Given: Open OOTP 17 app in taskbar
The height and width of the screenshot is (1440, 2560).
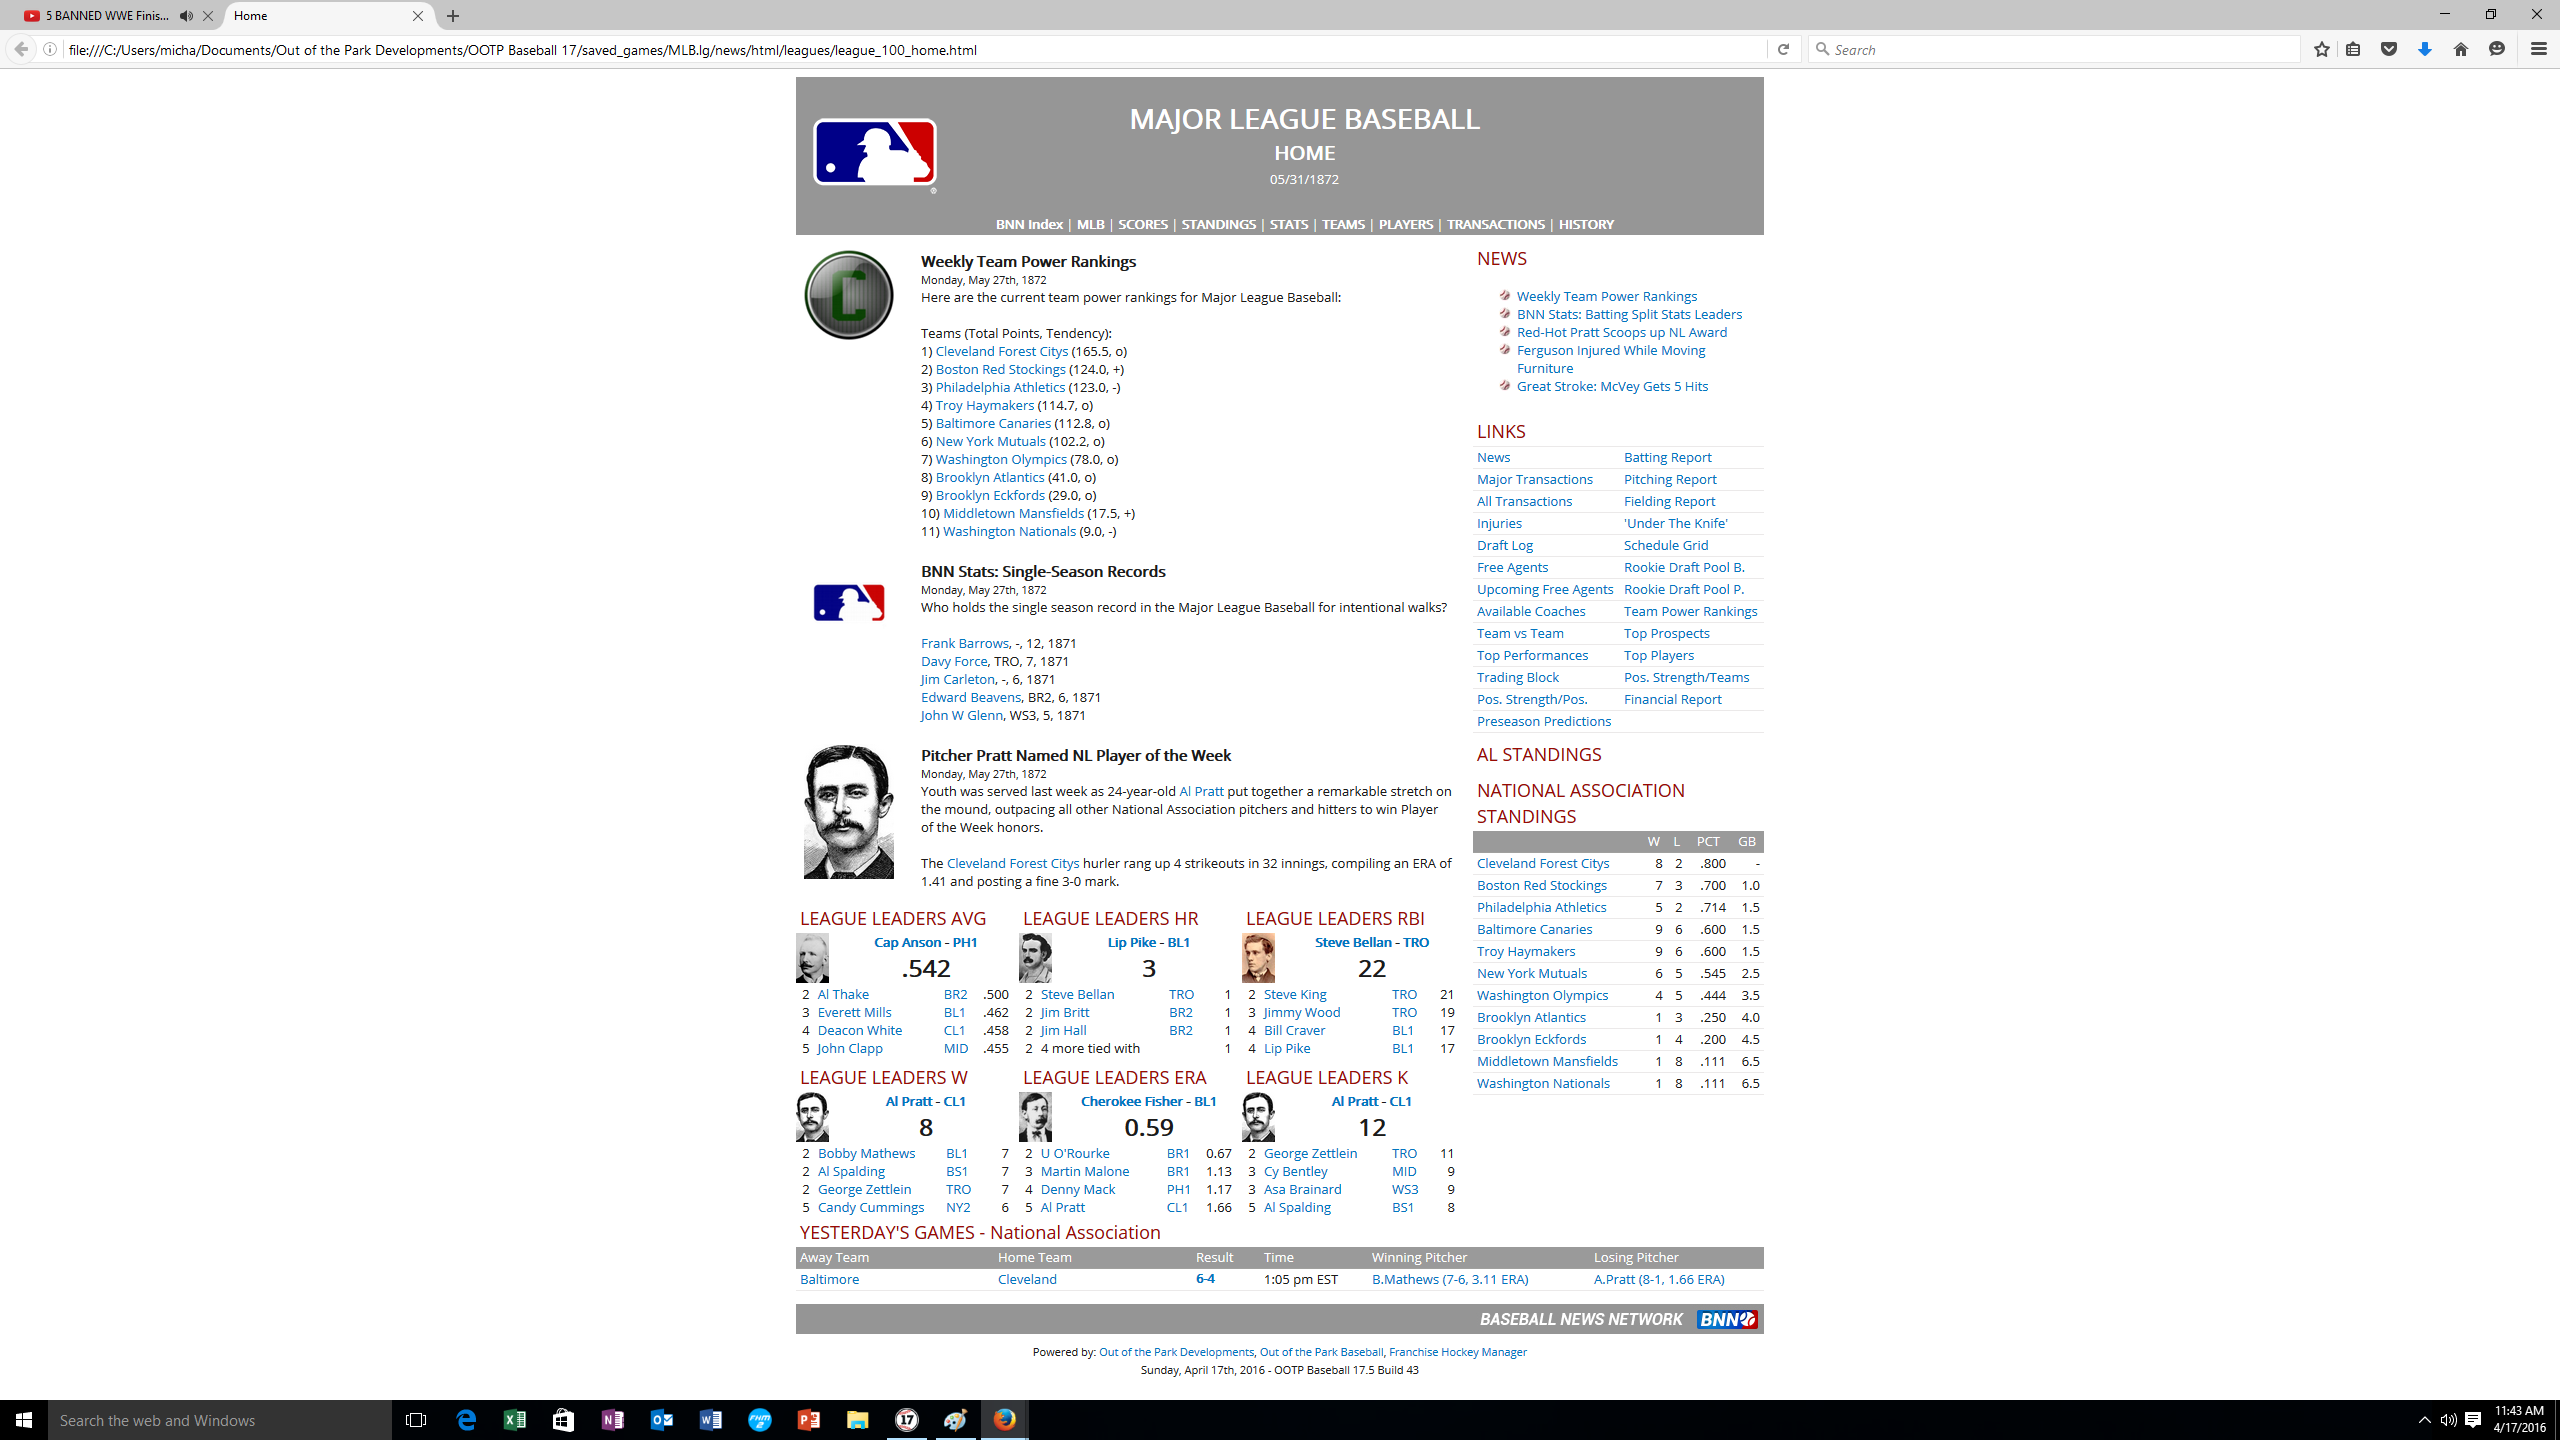Looking at the screenshot, I should point(906,1420).
